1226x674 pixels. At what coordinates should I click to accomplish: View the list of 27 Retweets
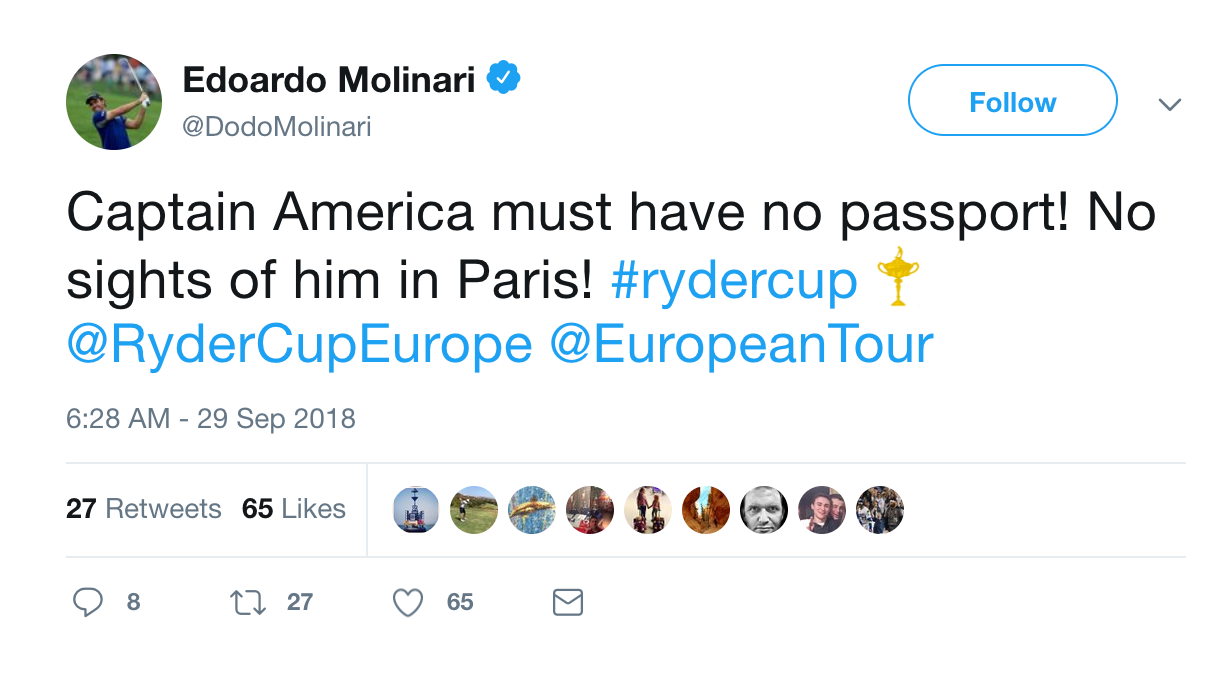144,509
